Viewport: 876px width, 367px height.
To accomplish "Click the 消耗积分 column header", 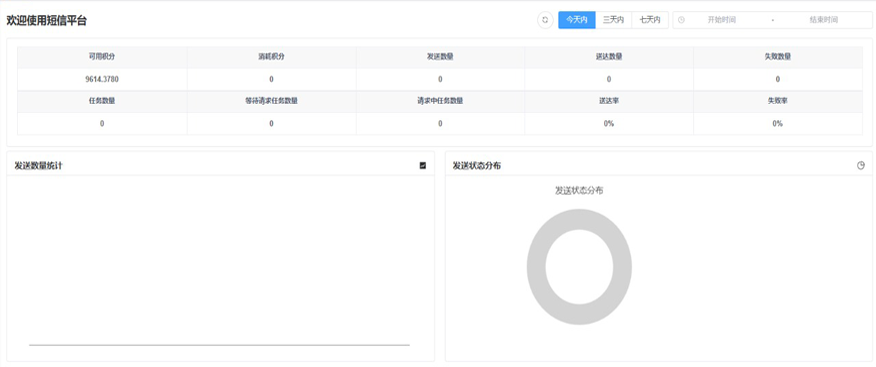I will (x=271, y=56).
